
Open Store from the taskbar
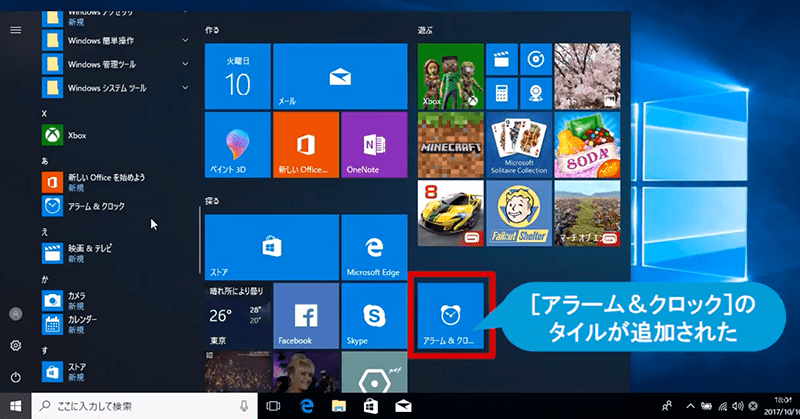371,406
